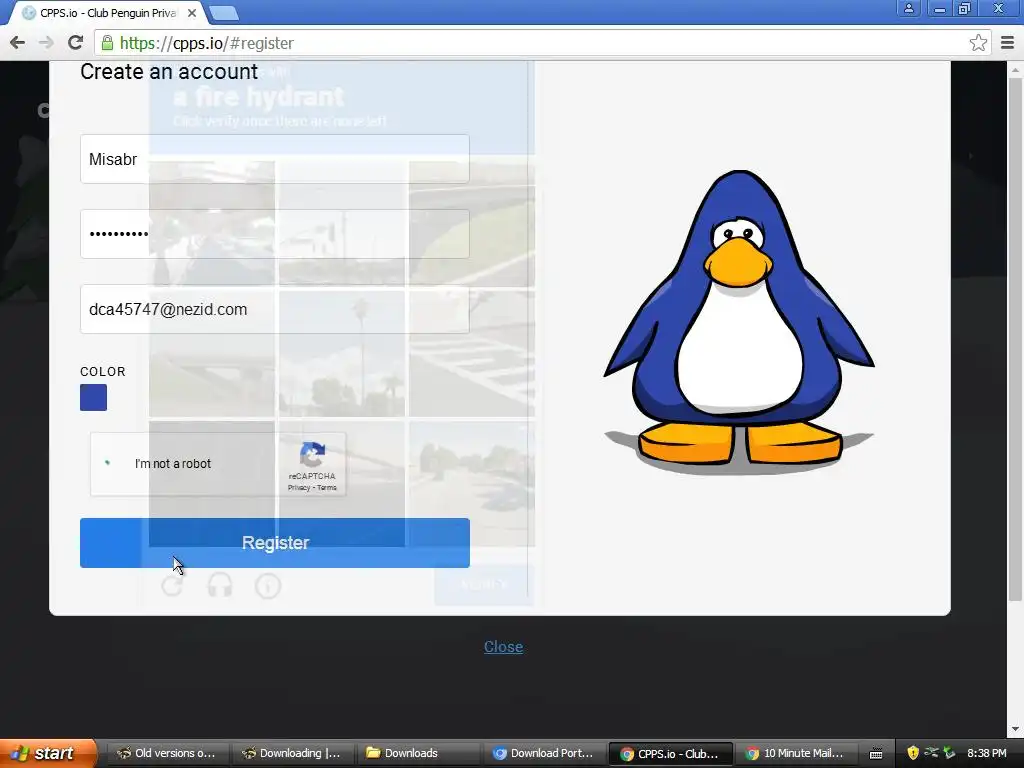Click the scrollbar up arrow
The image size is (1024, 768).
click(1014, 69)
